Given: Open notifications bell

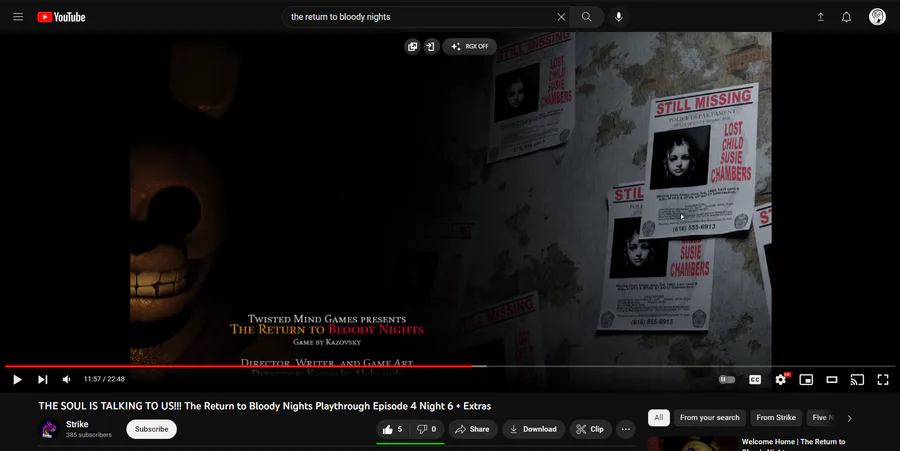Looking at the screenshot, I should click(847, 17).
